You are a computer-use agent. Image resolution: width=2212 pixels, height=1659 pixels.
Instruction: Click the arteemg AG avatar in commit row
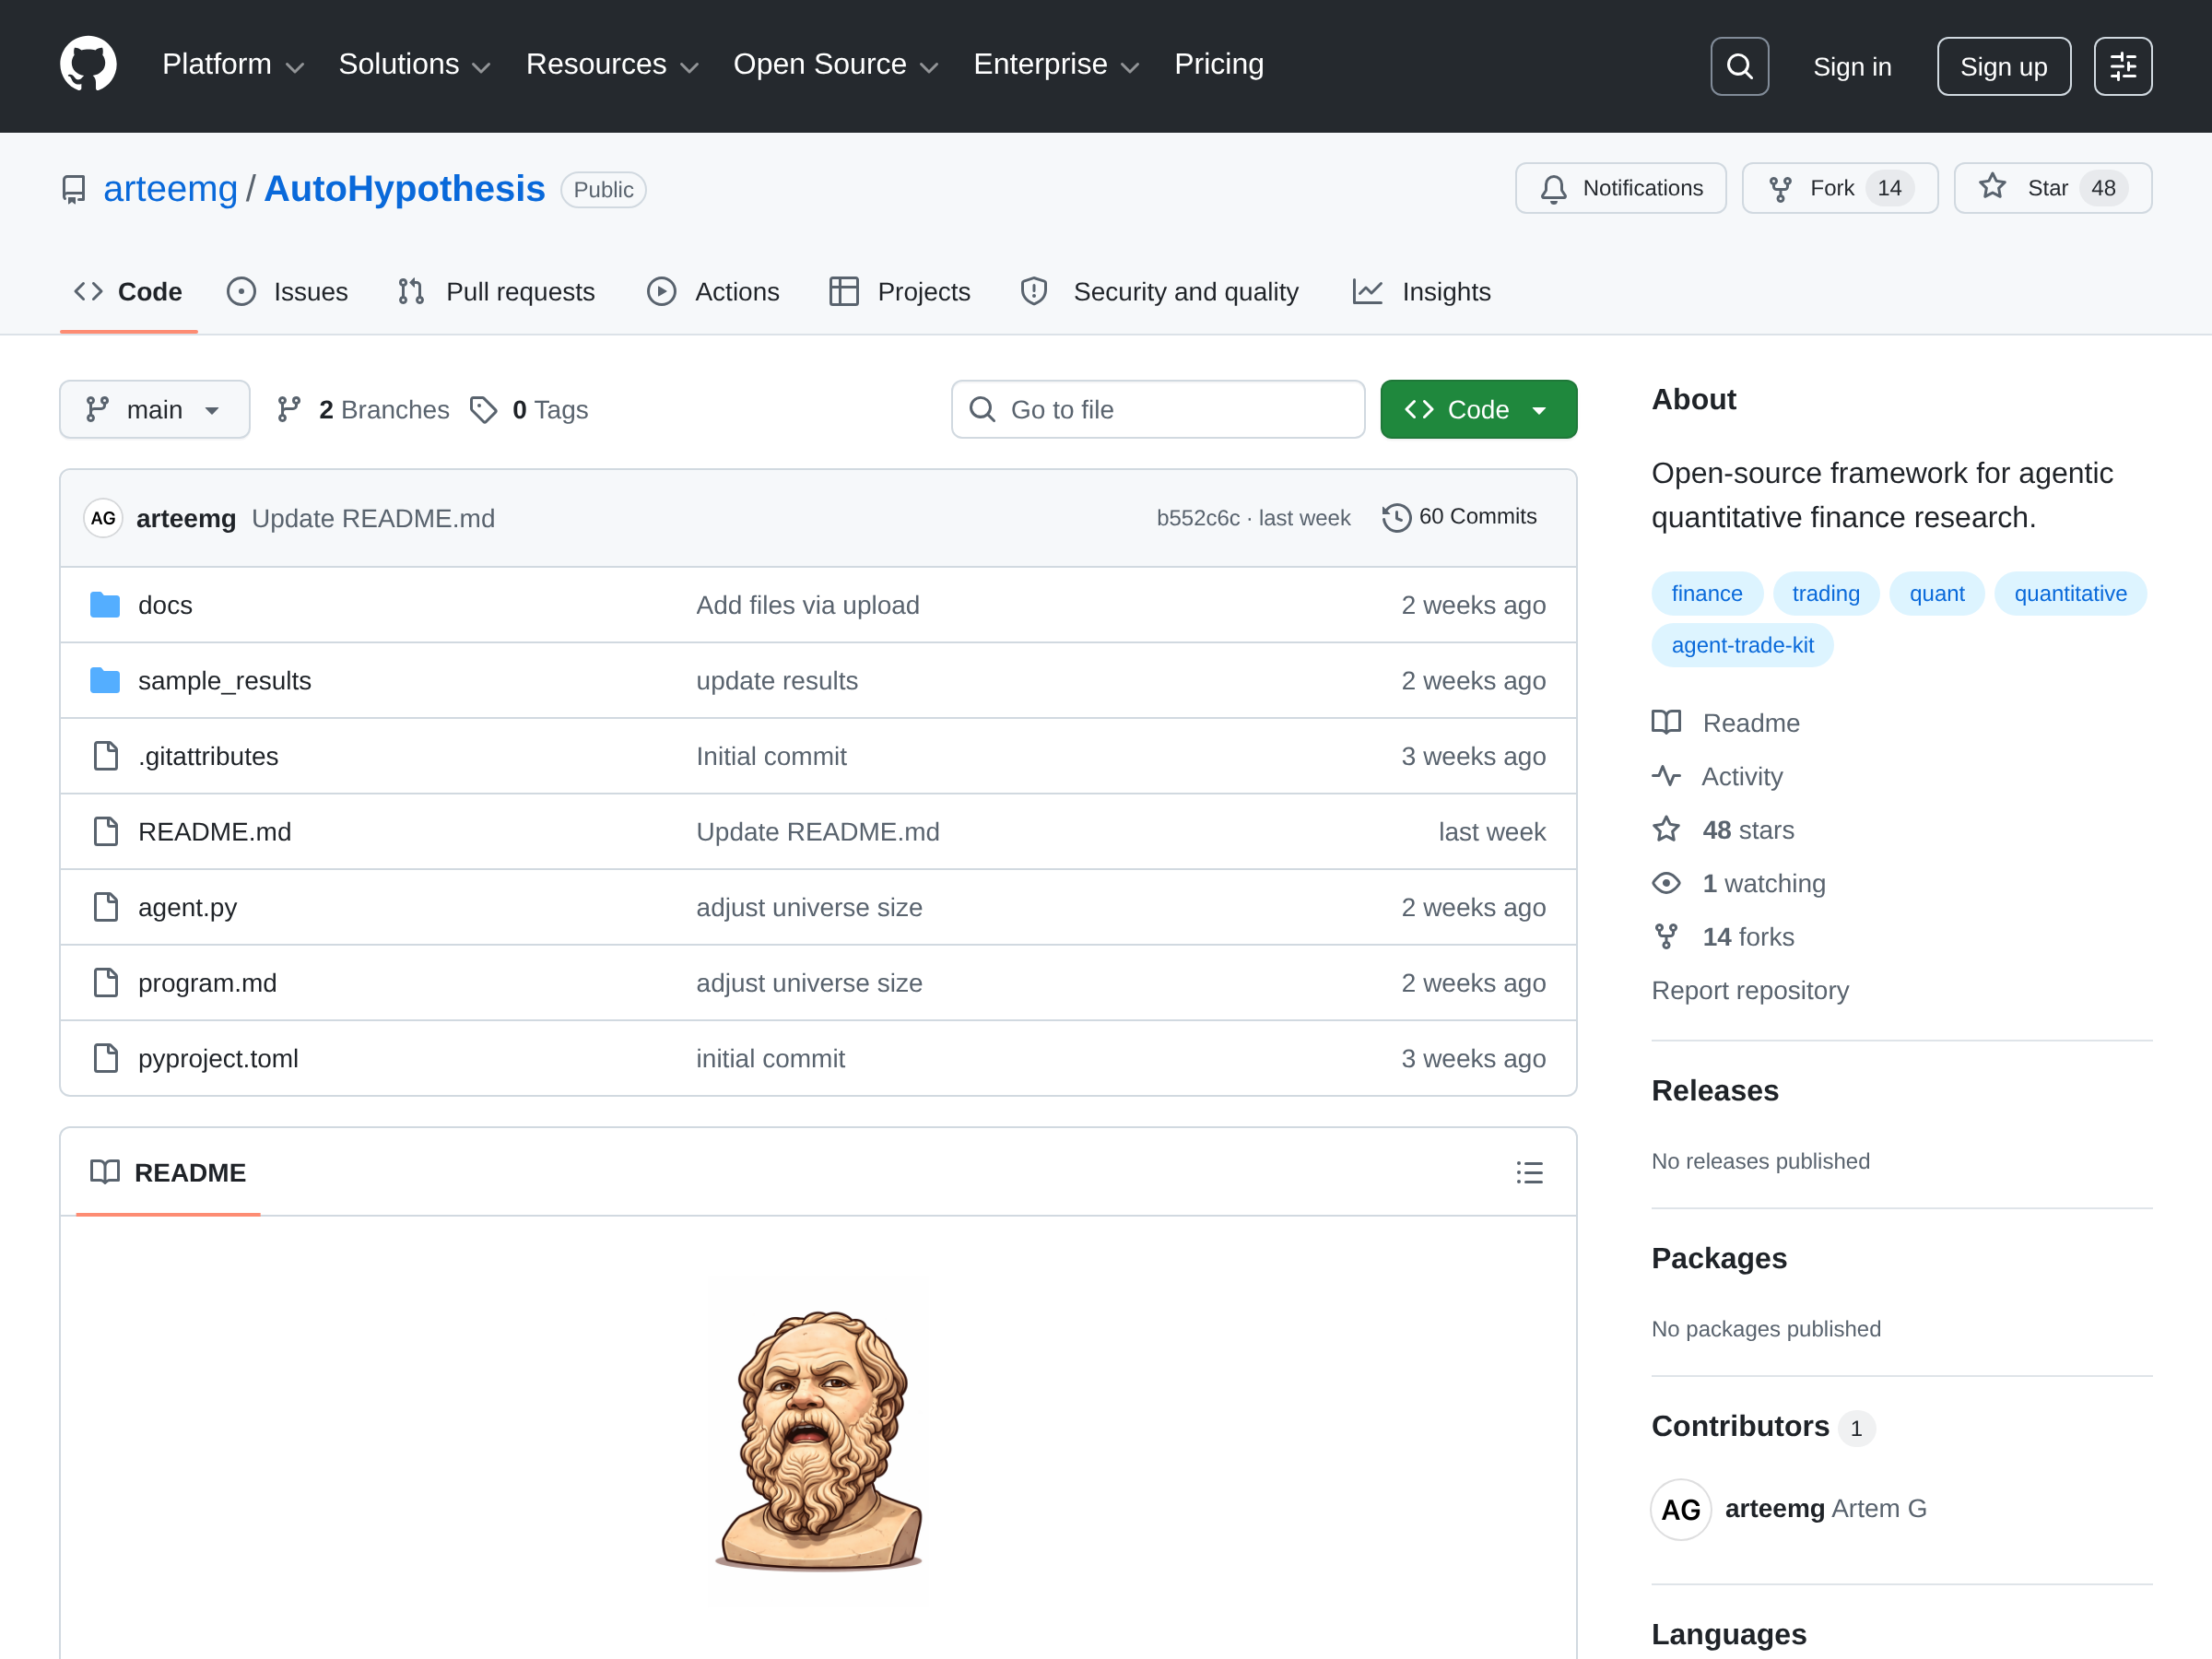tap(103, 518)
